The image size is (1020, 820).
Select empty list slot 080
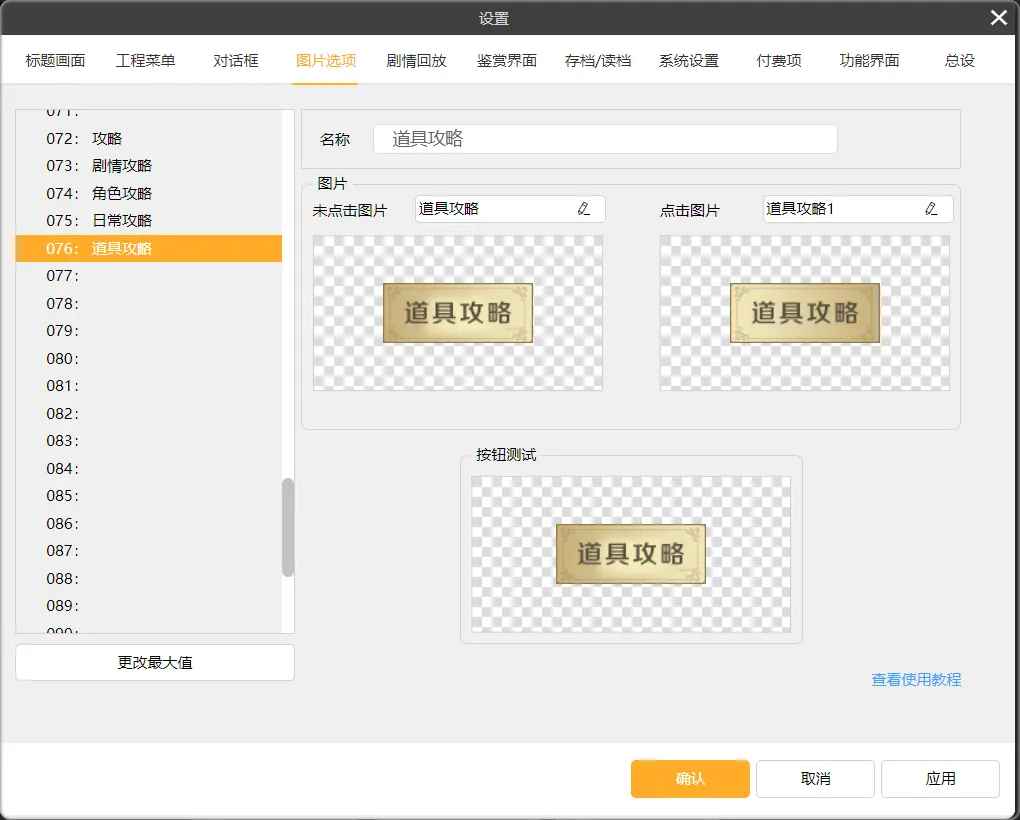pyautogui.click(x=149, y=358)
